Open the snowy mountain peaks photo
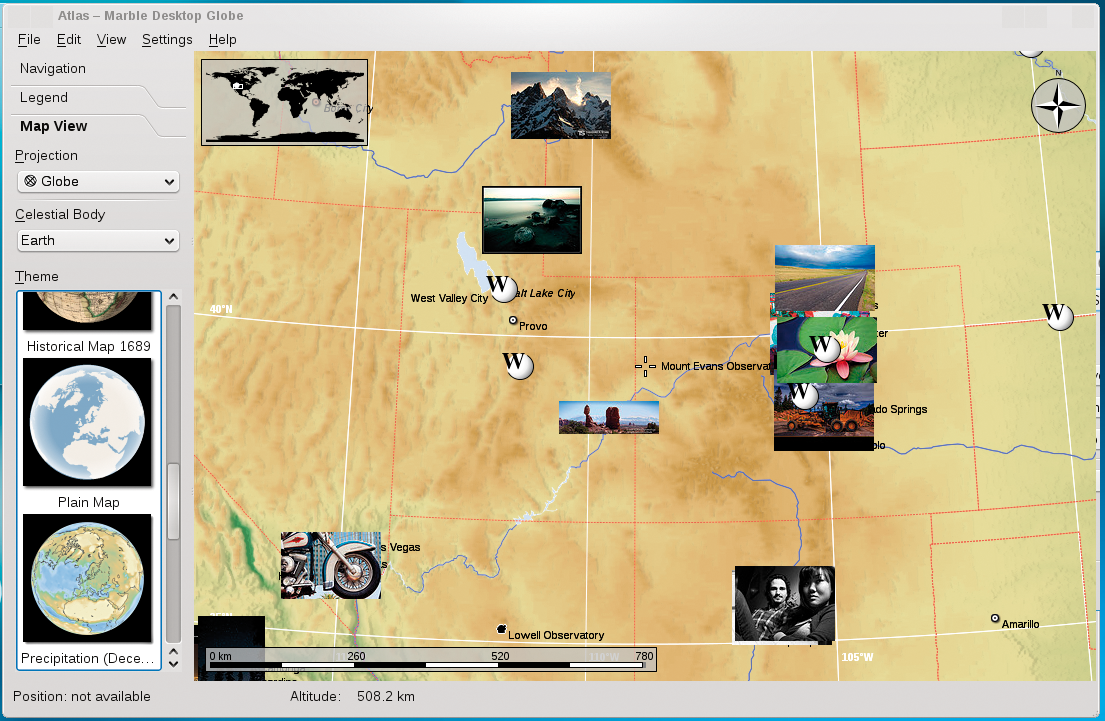 tap(561, 105)
